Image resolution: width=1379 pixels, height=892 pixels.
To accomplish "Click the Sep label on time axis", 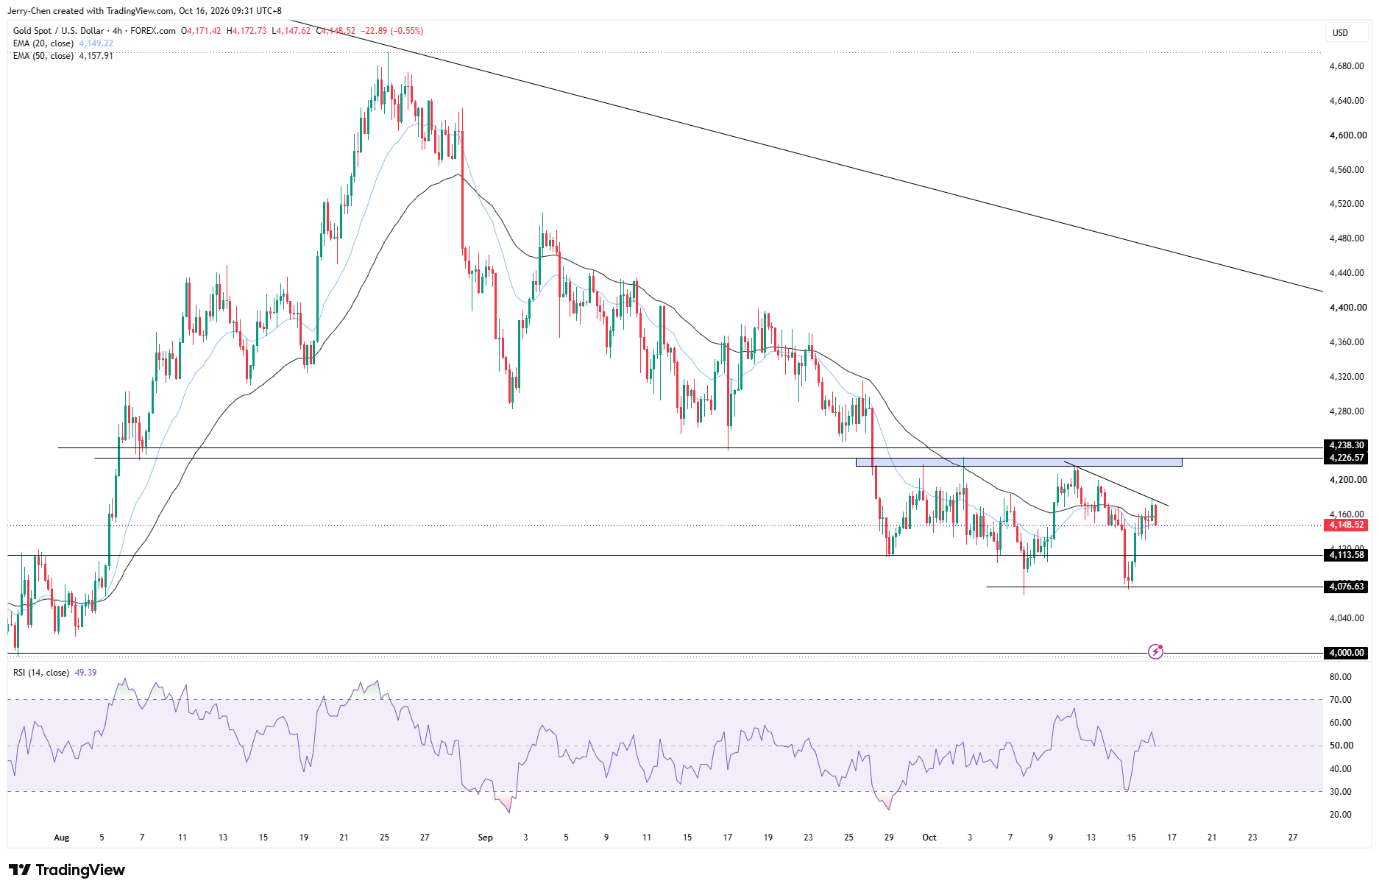I will coord(485,838).
